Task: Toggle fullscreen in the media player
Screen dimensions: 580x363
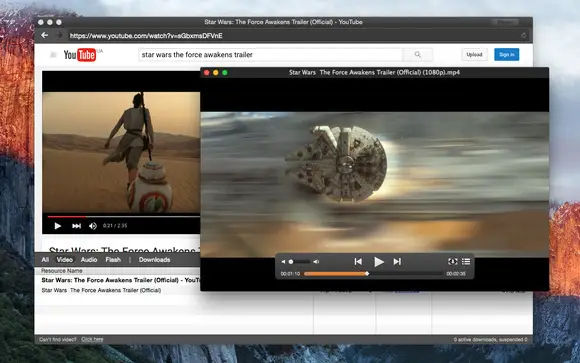Action: [452, 262]
